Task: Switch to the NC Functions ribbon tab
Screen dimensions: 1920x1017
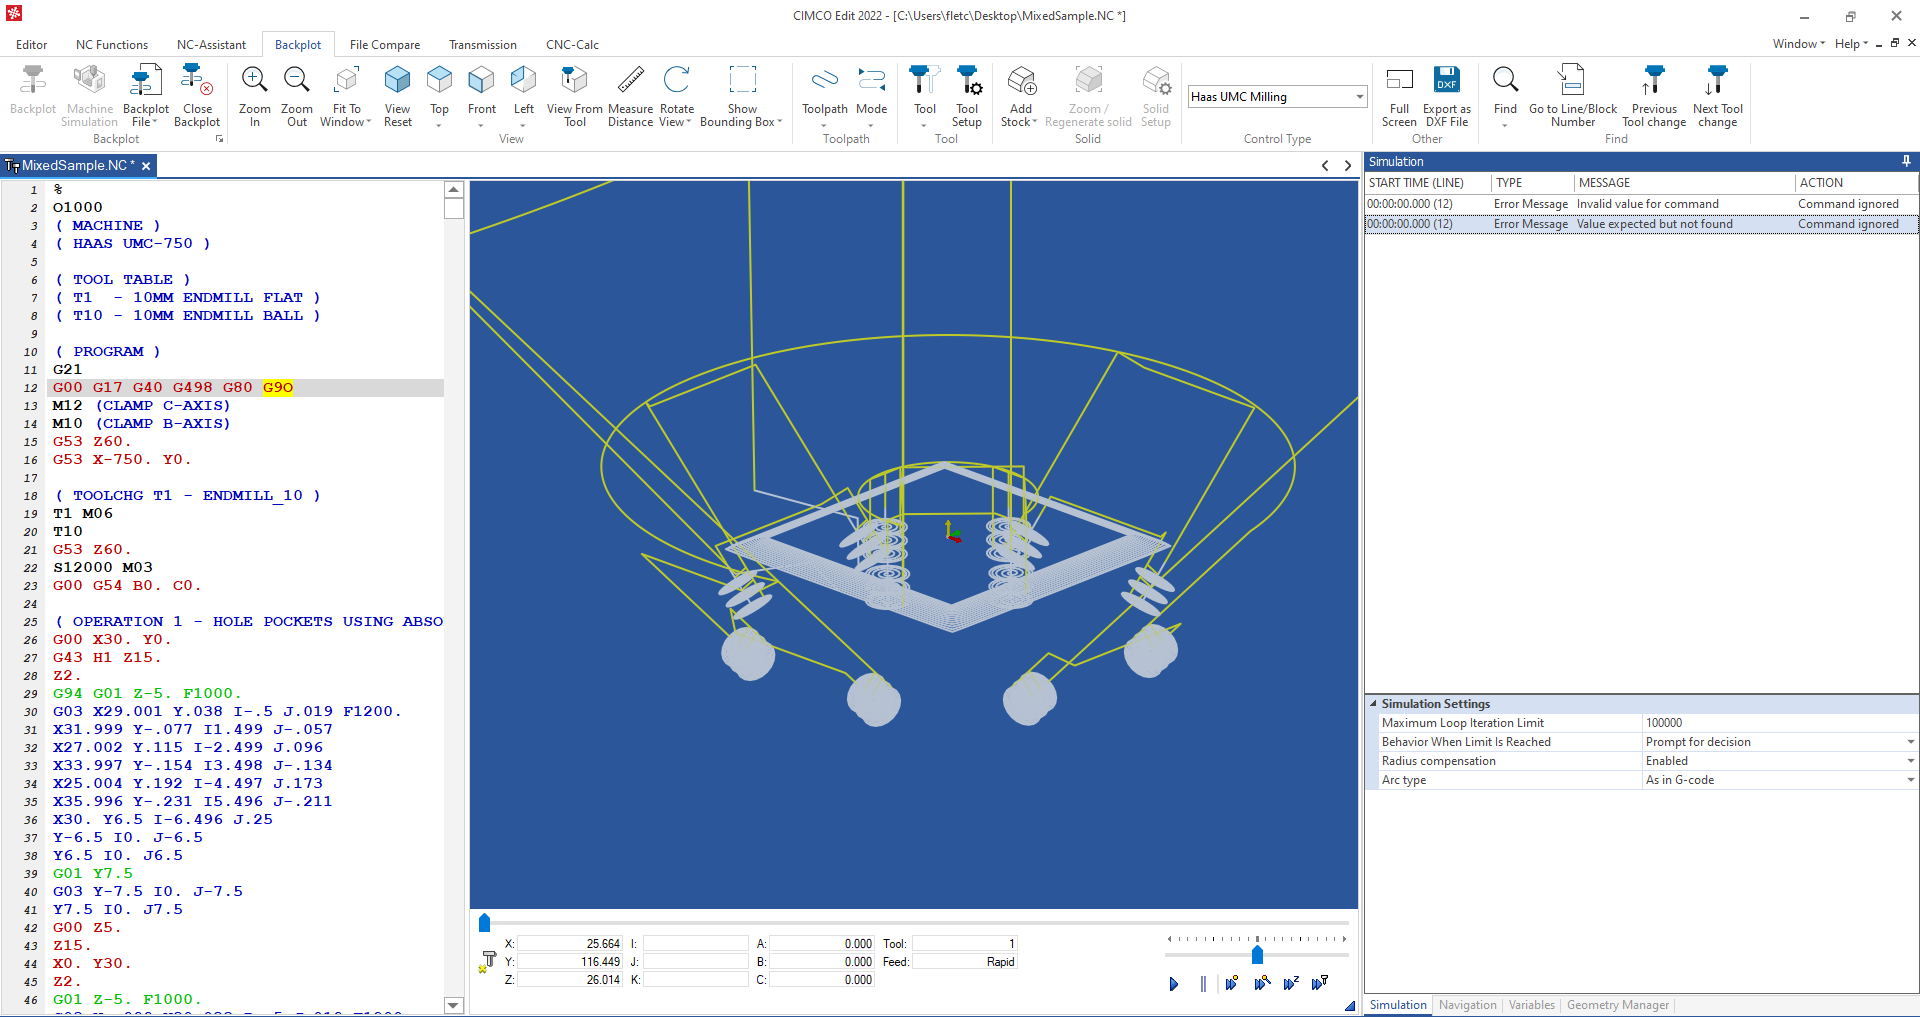Action: point(112,45)
